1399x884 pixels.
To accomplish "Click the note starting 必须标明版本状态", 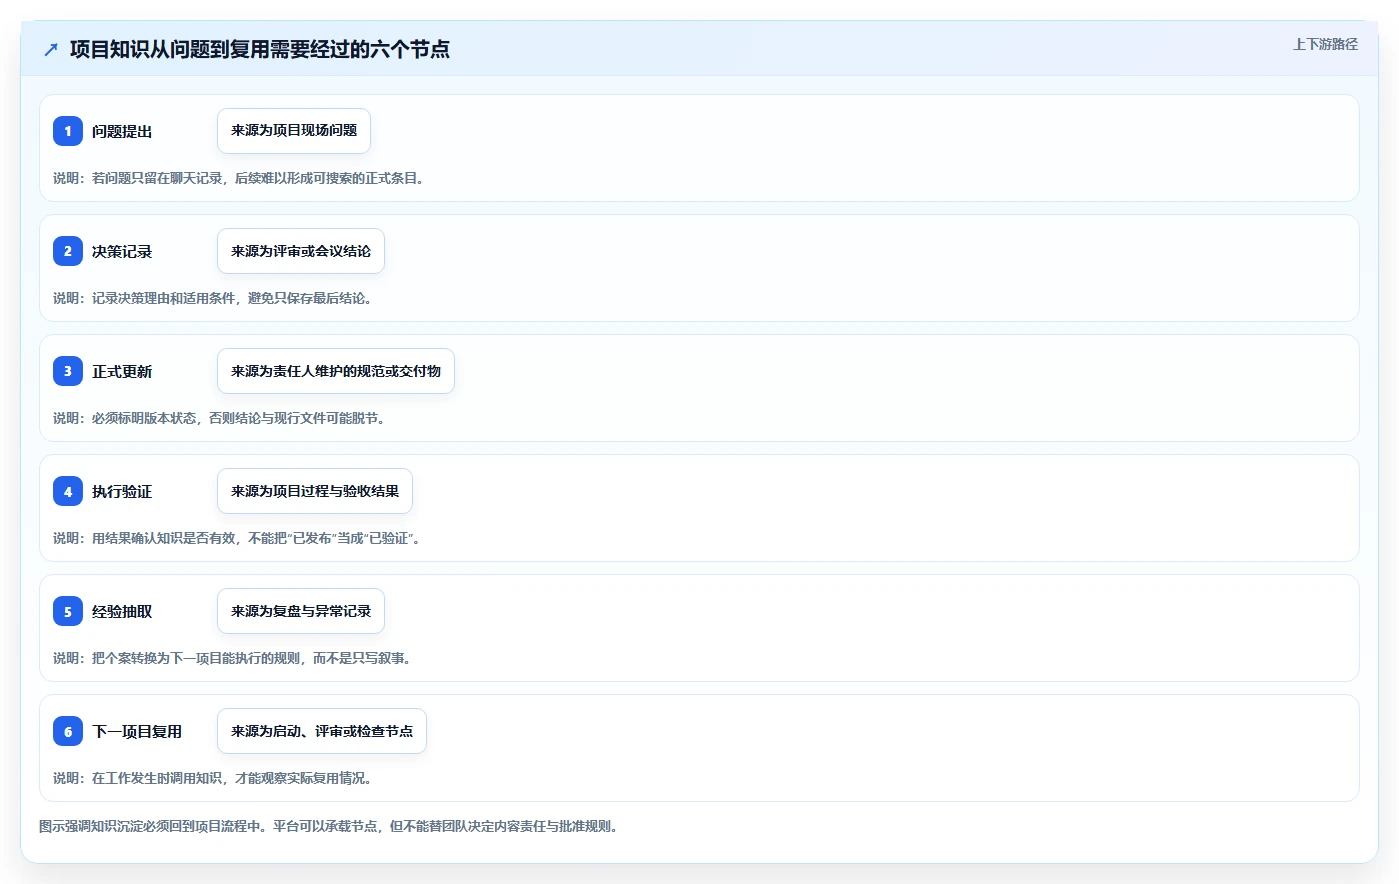I will click(219, 418).
